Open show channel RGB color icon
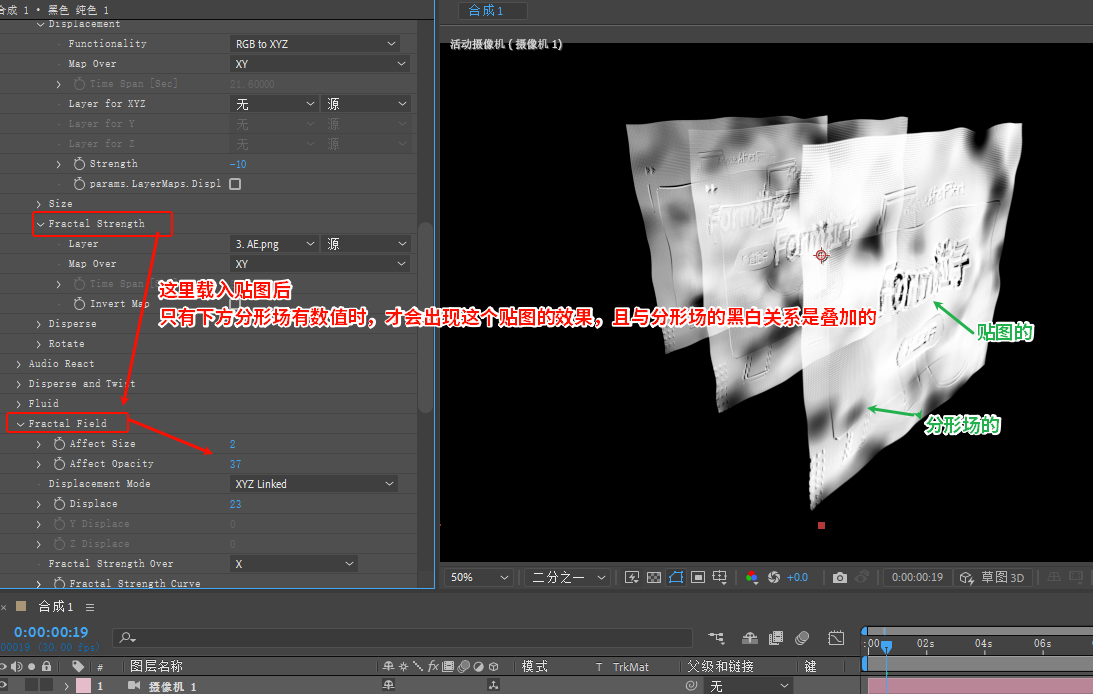 [751, 577]
